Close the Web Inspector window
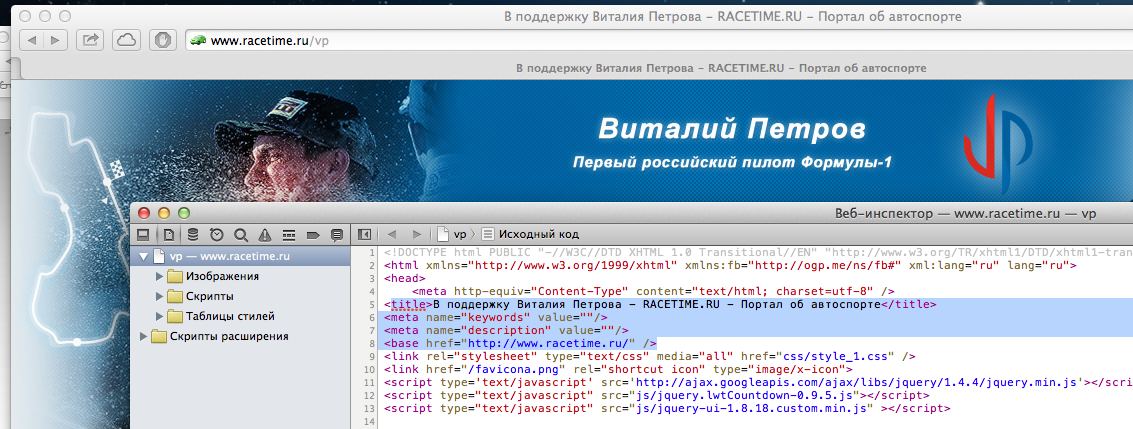 [143, 213]
